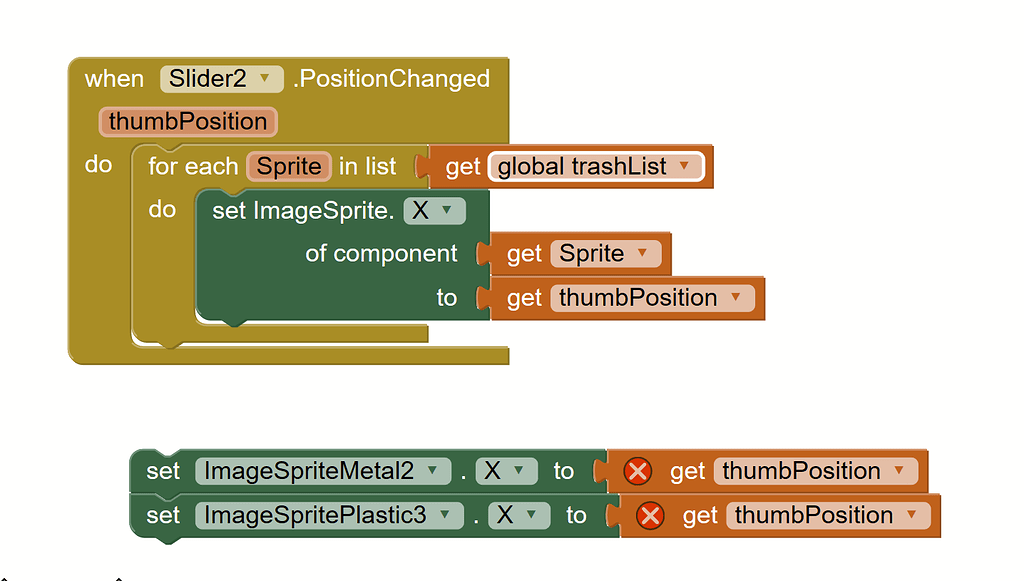The height and width of the screenshot is (581, 1024).
Task: Select the thumbPosition event parameter
Action: click(188, 122)
